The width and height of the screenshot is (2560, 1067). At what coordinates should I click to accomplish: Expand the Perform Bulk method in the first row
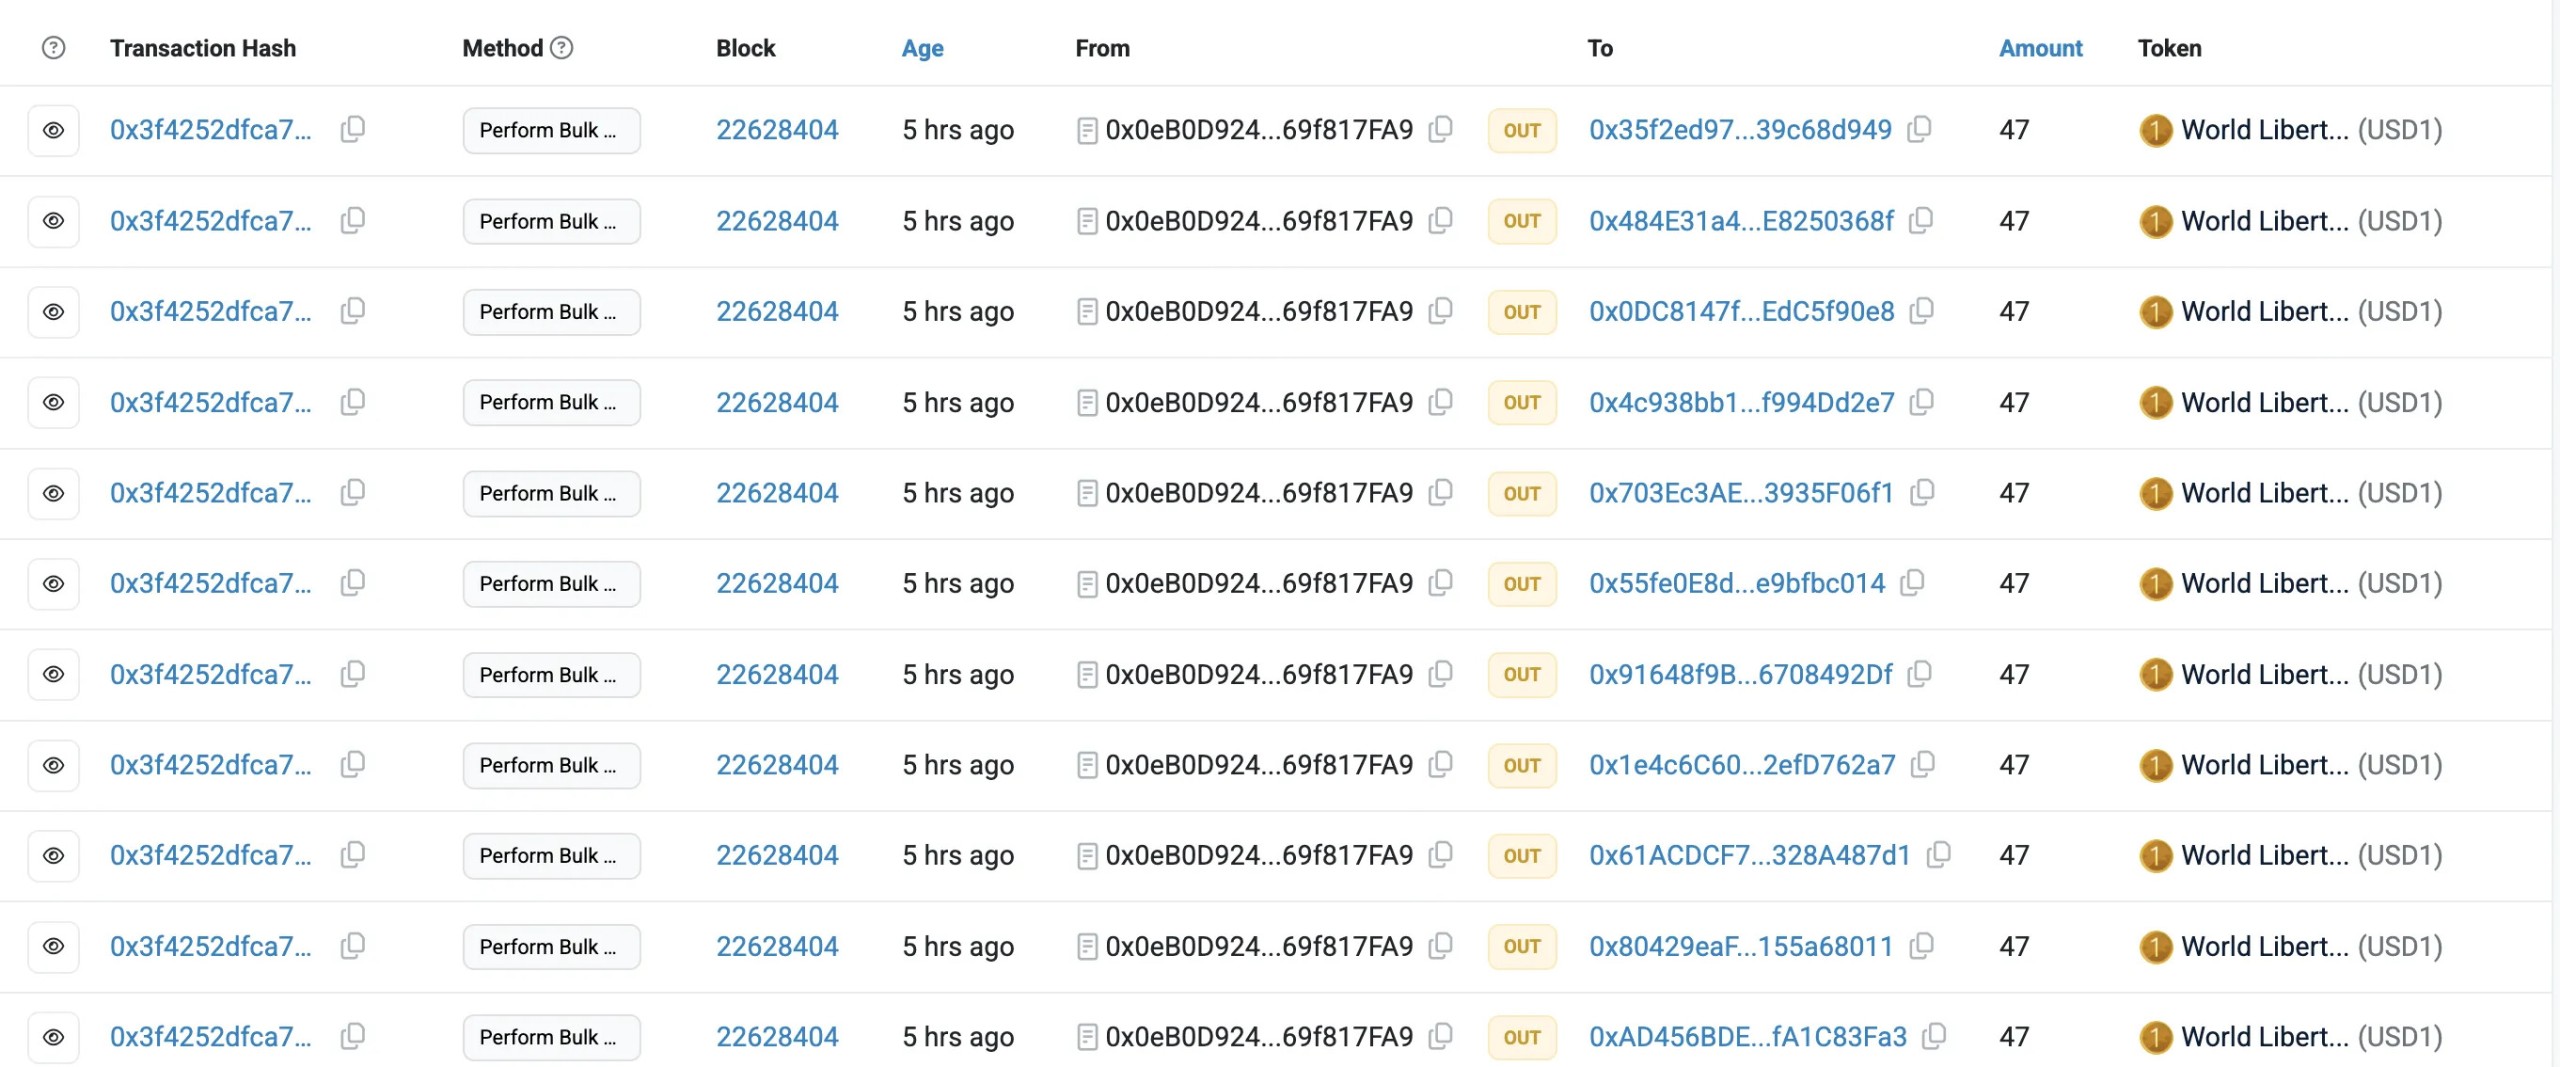tap(551, 129)
